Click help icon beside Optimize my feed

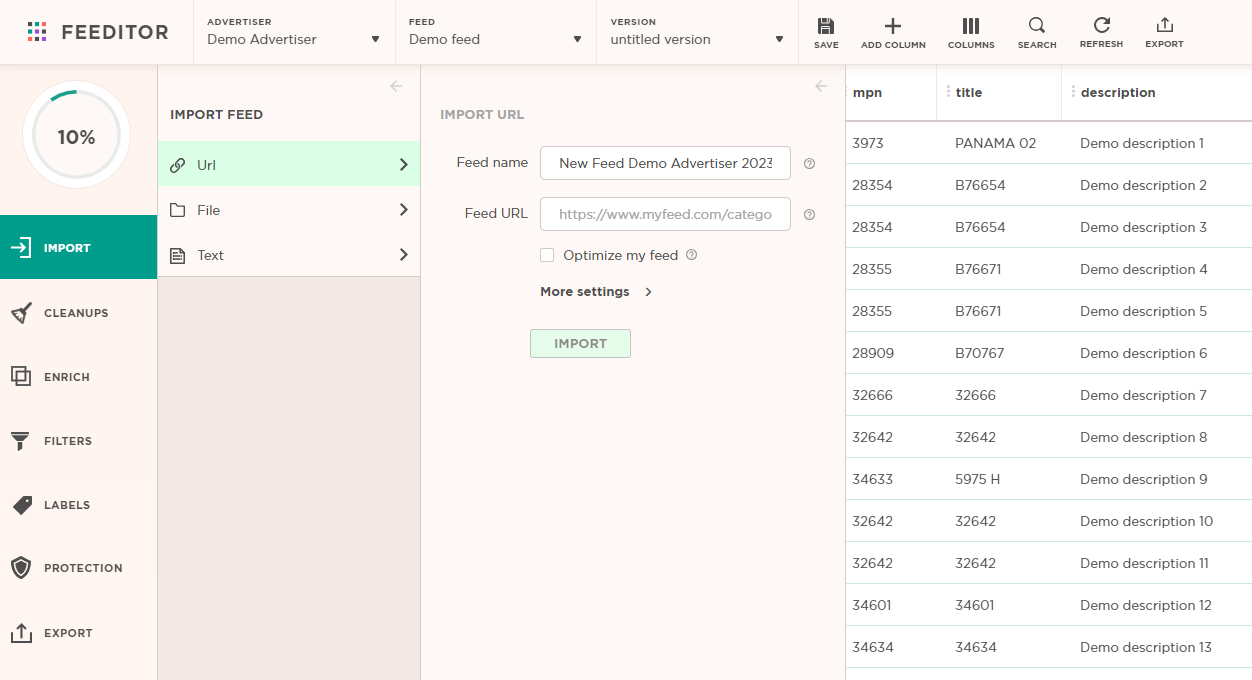691,255
